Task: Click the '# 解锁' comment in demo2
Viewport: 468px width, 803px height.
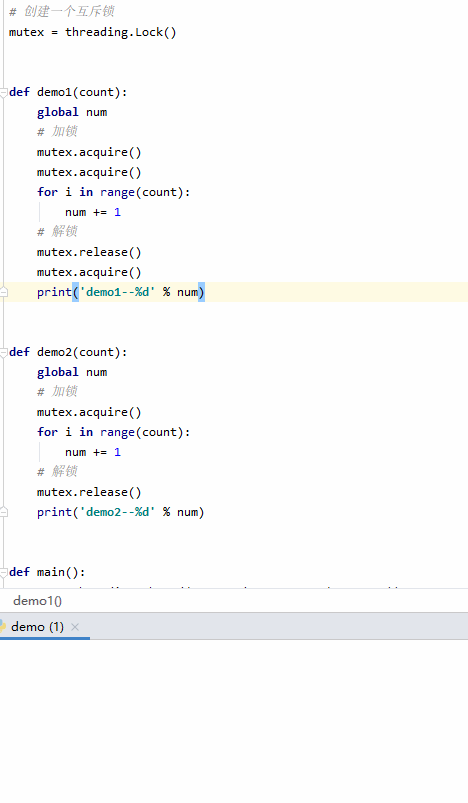Action: (57, 471)
